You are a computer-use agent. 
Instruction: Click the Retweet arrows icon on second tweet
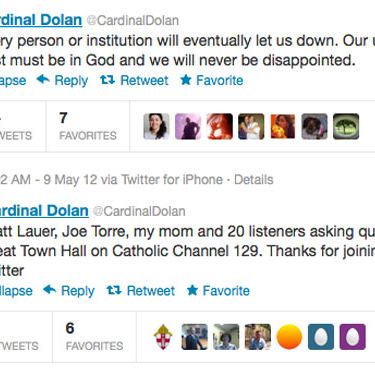[114, 290]
